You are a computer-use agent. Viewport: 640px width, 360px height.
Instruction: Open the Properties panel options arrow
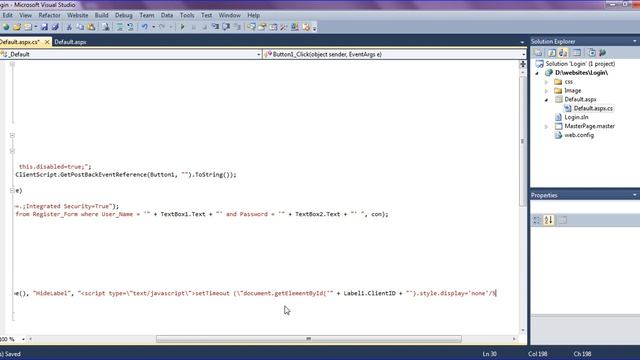coord(635,195)
